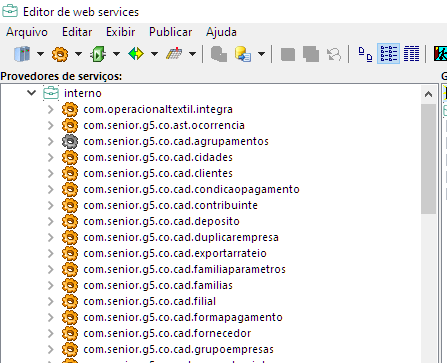Click gear icon of cad.duplicarempresa

pyautogui.click(x=70, y=237)
